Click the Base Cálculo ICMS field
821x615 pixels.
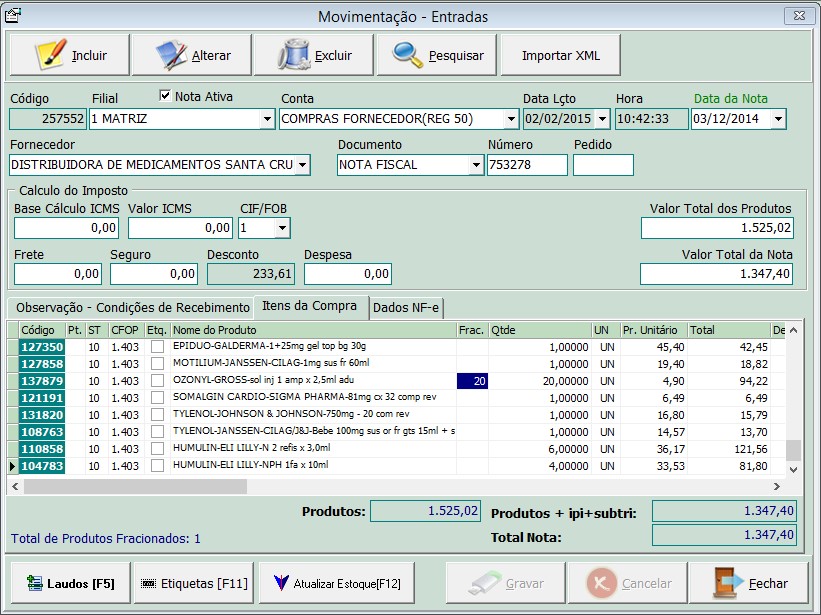[x=66, y=228]
